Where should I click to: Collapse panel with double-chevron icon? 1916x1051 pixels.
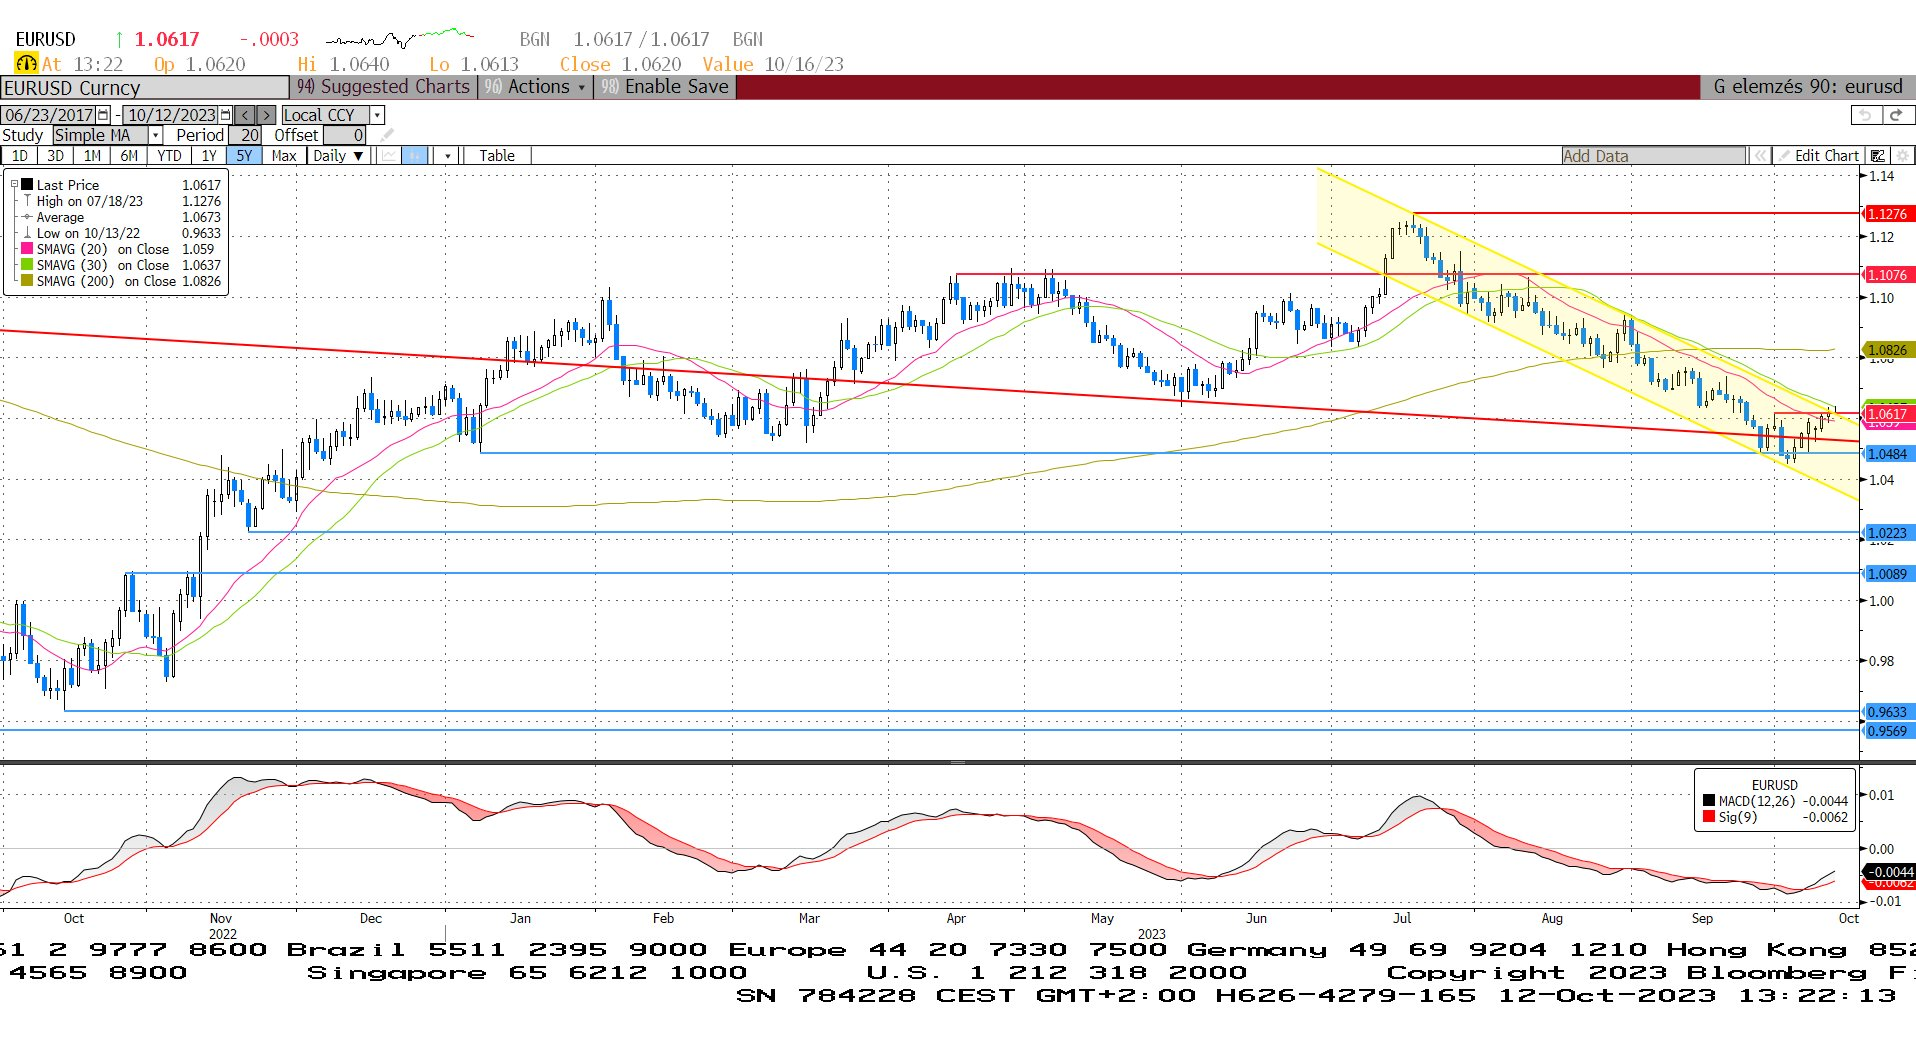coord(1759,156)
